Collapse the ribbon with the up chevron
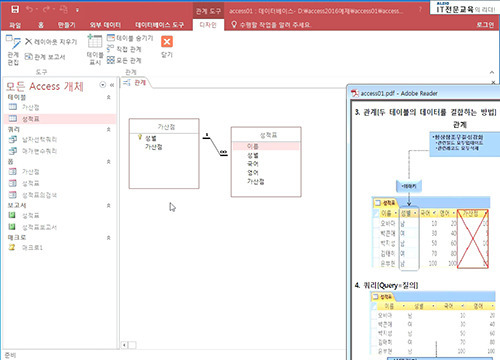Screen dimensions: 500x360 pos(492,72)
